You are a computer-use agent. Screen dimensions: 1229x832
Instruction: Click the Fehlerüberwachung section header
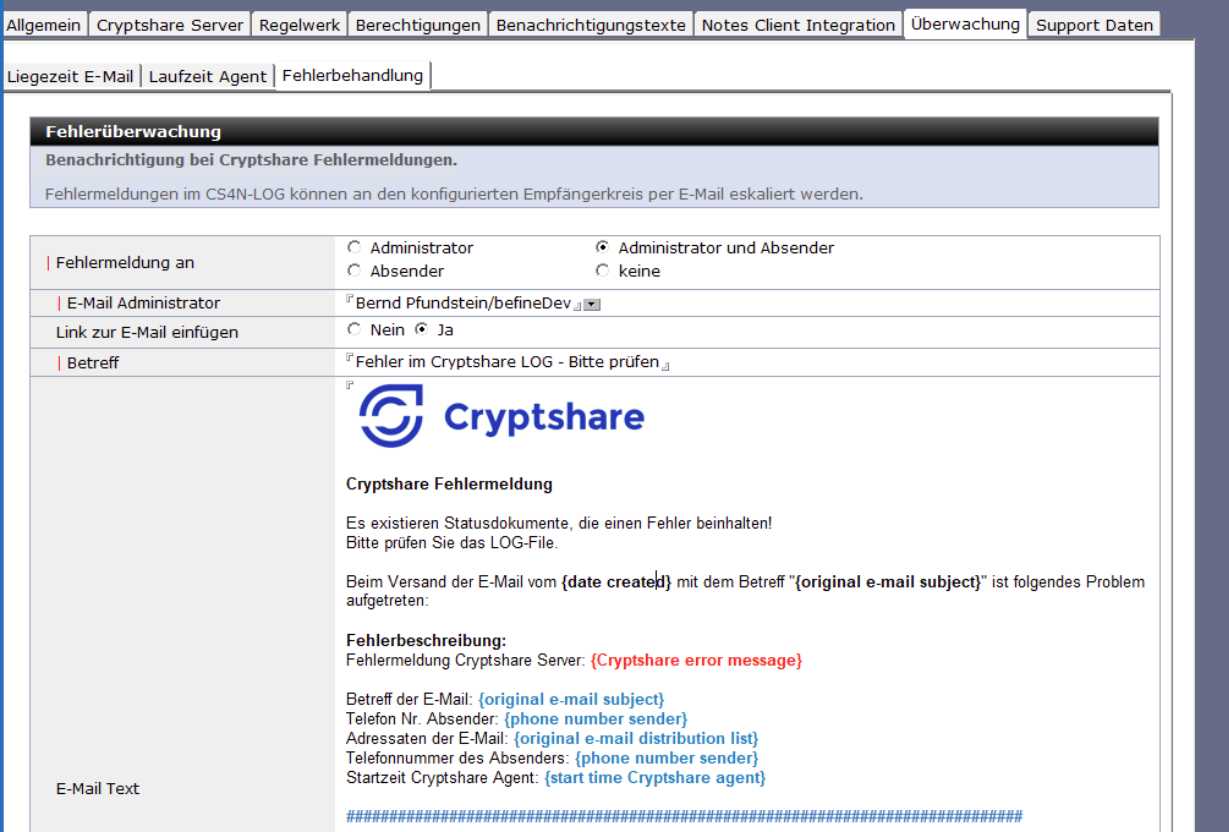[595, 132]
